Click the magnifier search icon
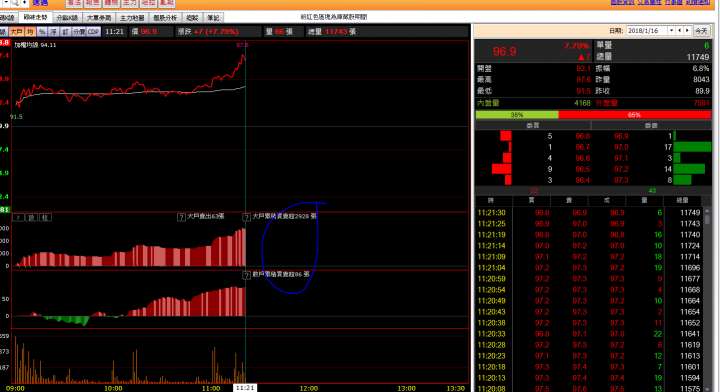The width and height of the screenshot is (720, 392). coord(15,3)
